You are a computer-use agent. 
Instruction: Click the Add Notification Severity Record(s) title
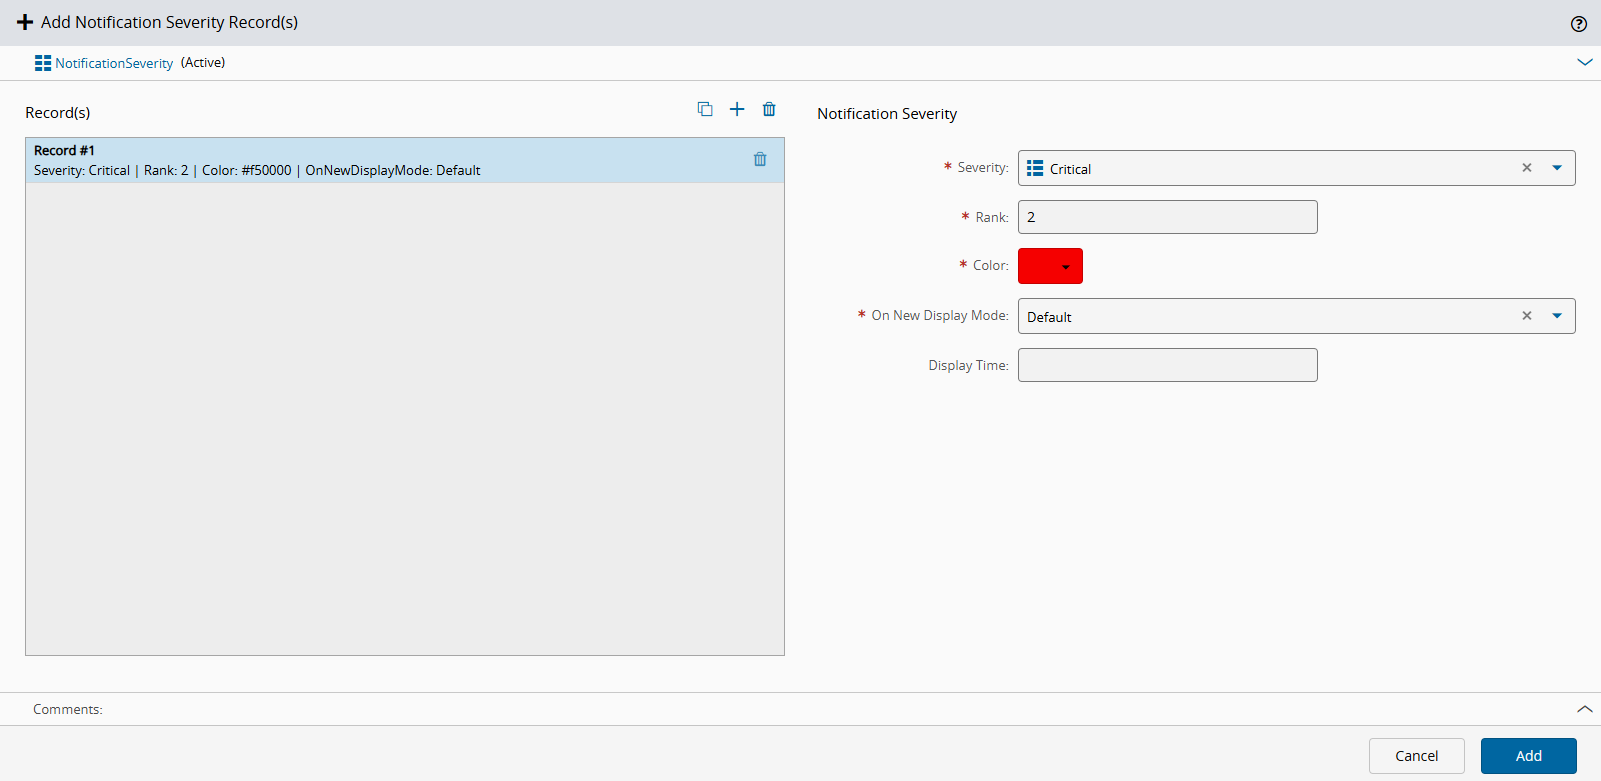[x=169, y=22]
